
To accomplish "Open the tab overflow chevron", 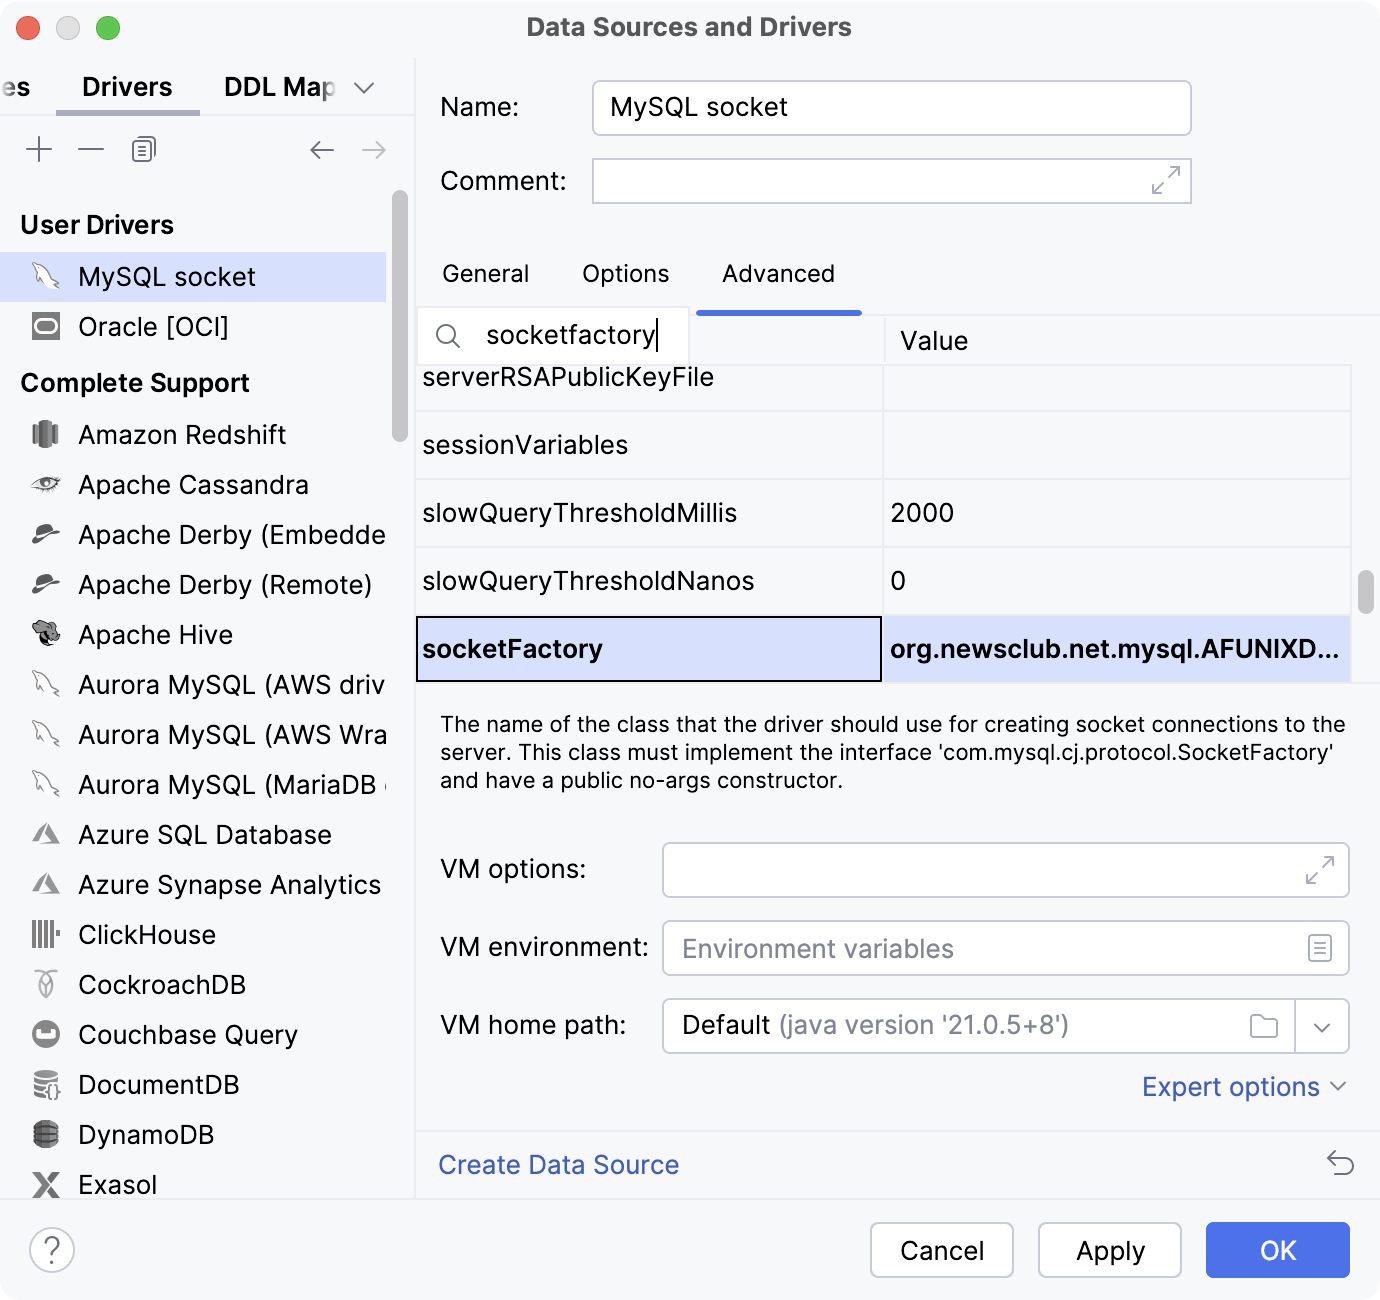I will pyautogui.click(x=364, y=88).
